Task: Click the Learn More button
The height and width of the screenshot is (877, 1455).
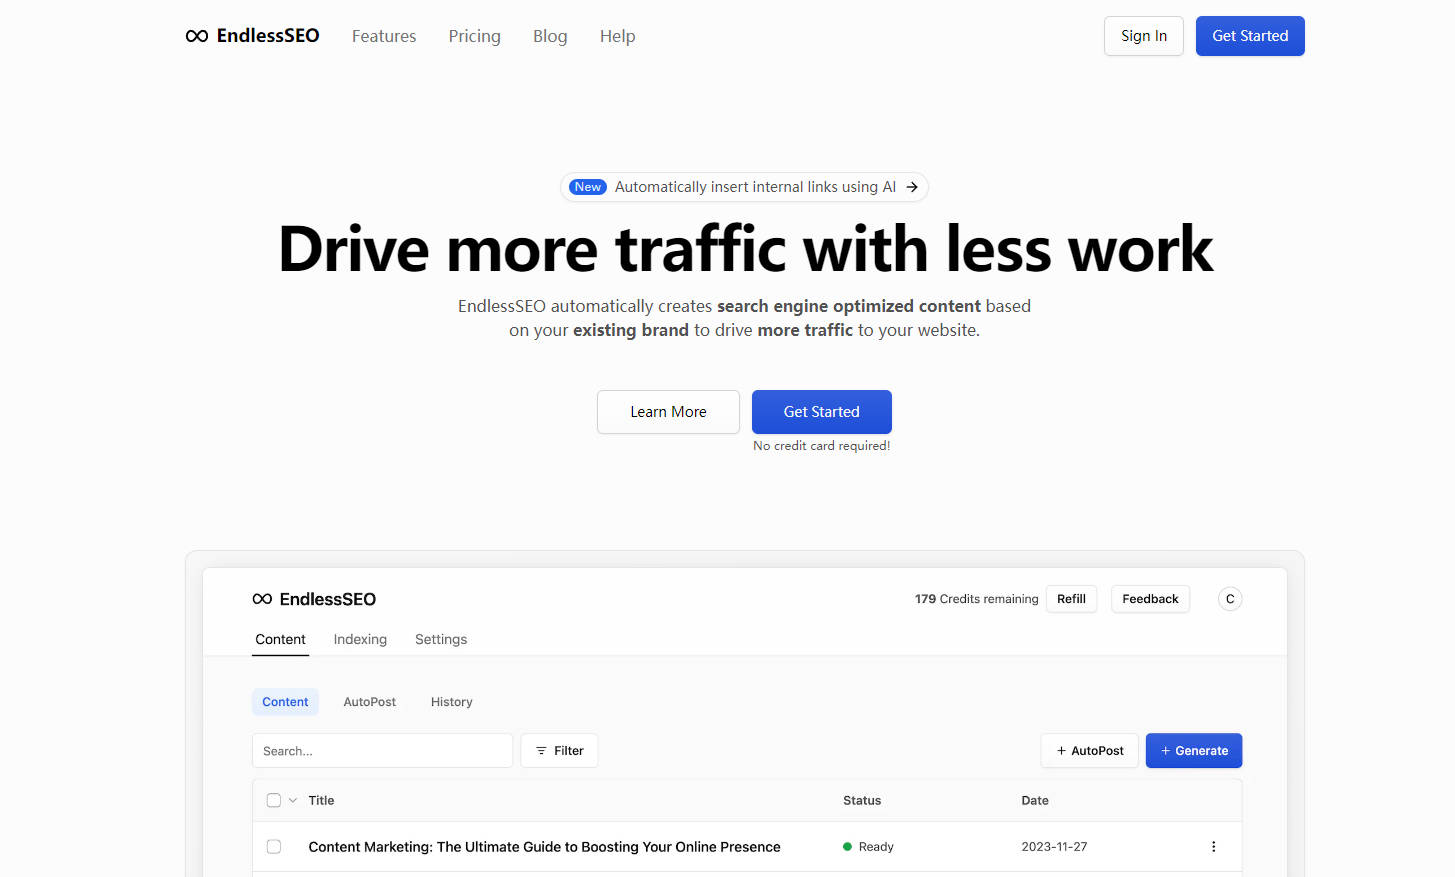Action: pos(668,411)
